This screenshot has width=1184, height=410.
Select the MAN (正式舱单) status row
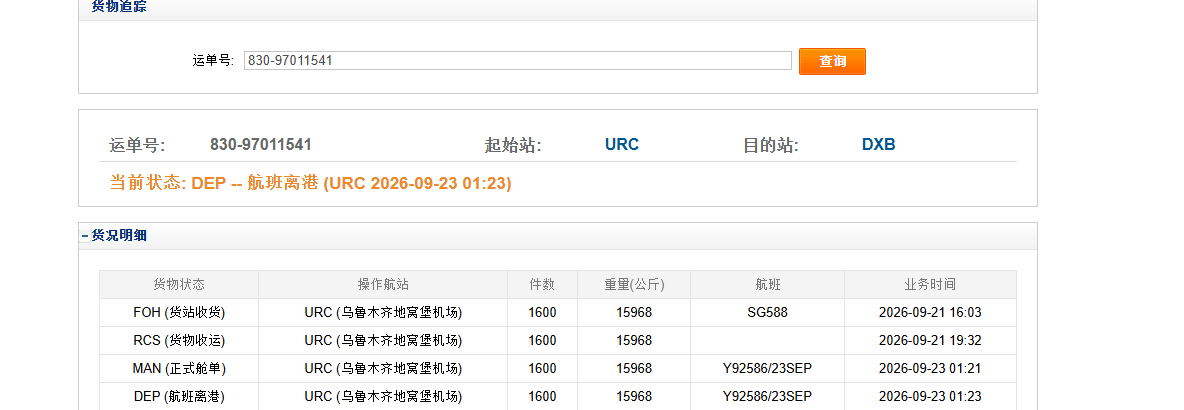click(558, 368)
